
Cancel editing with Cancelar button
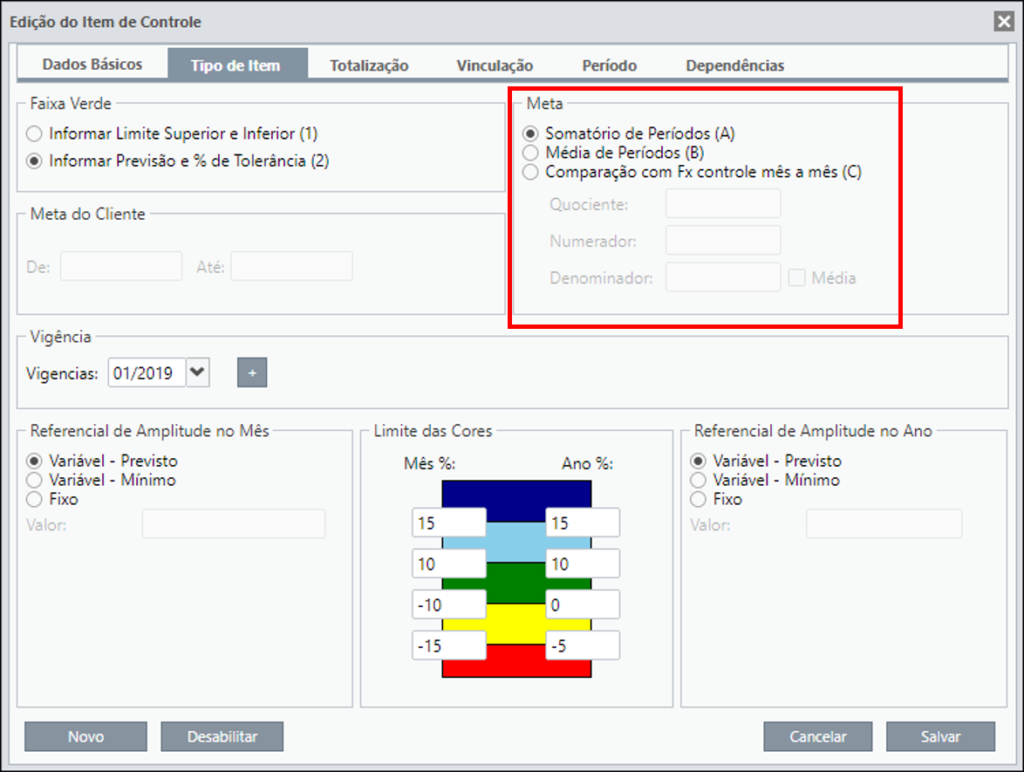click(x=818, y=736)
